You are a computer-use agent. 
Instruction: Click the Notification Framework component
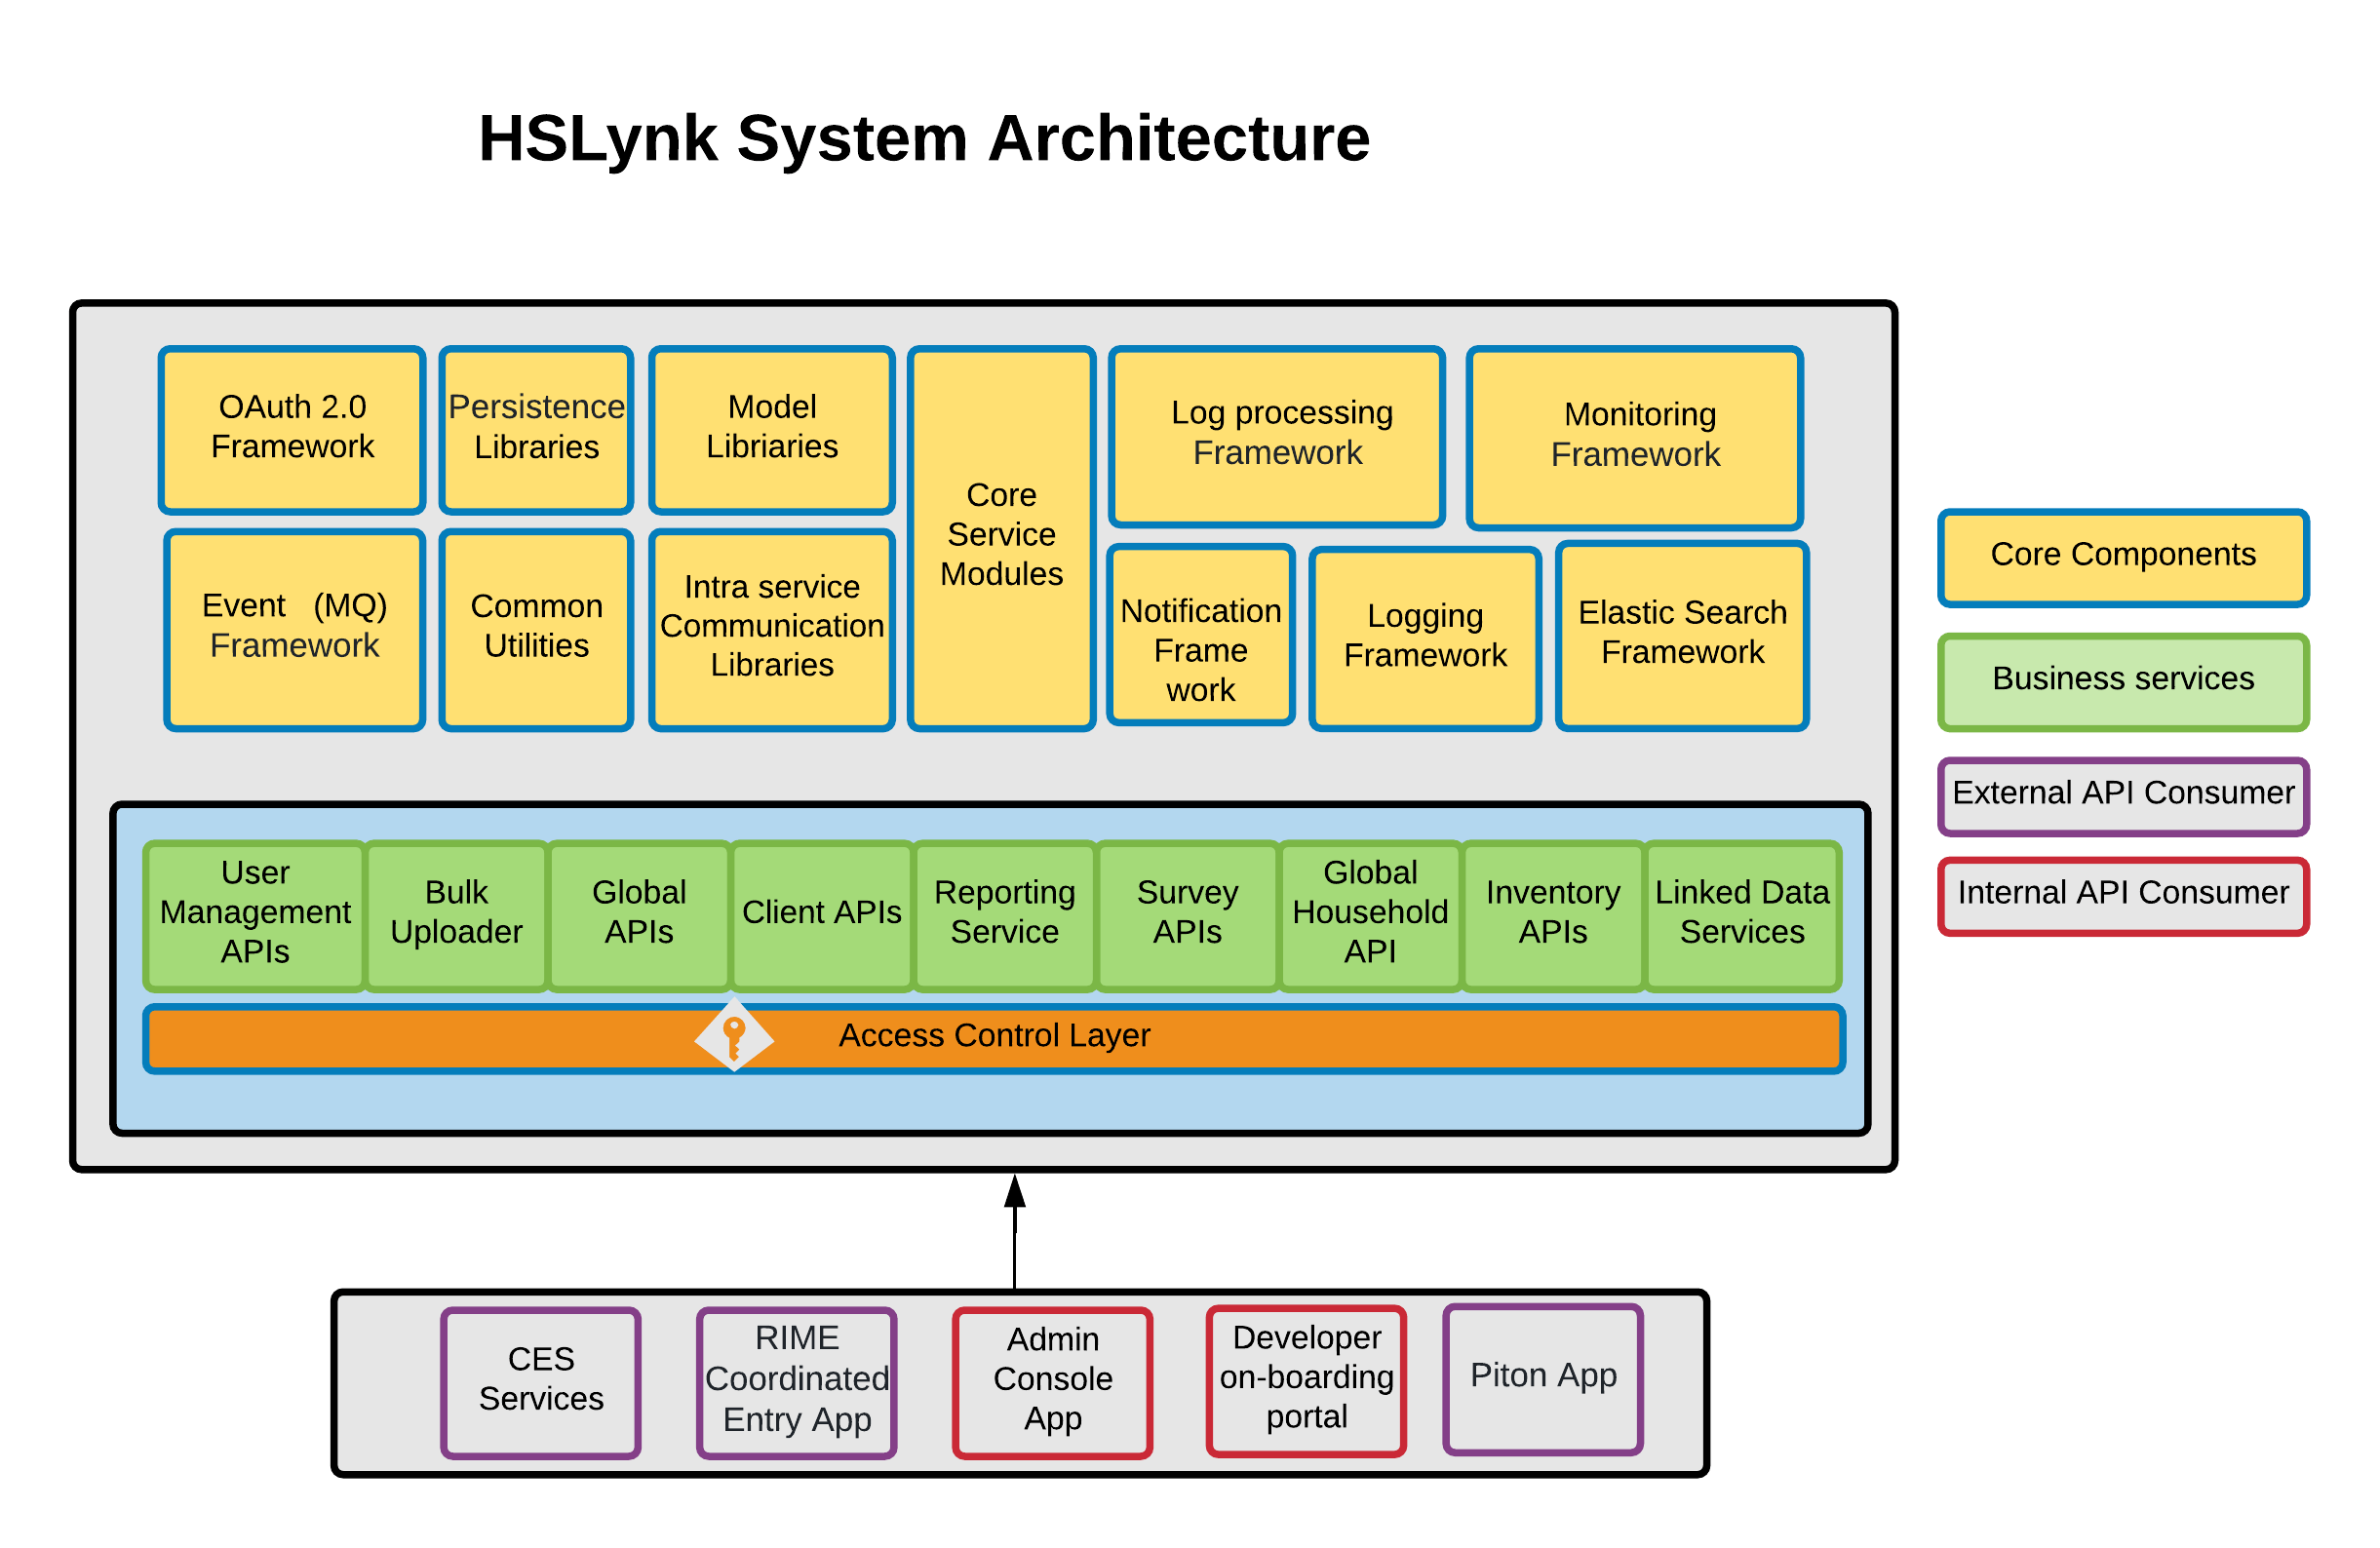click(x=1199, y=636)
